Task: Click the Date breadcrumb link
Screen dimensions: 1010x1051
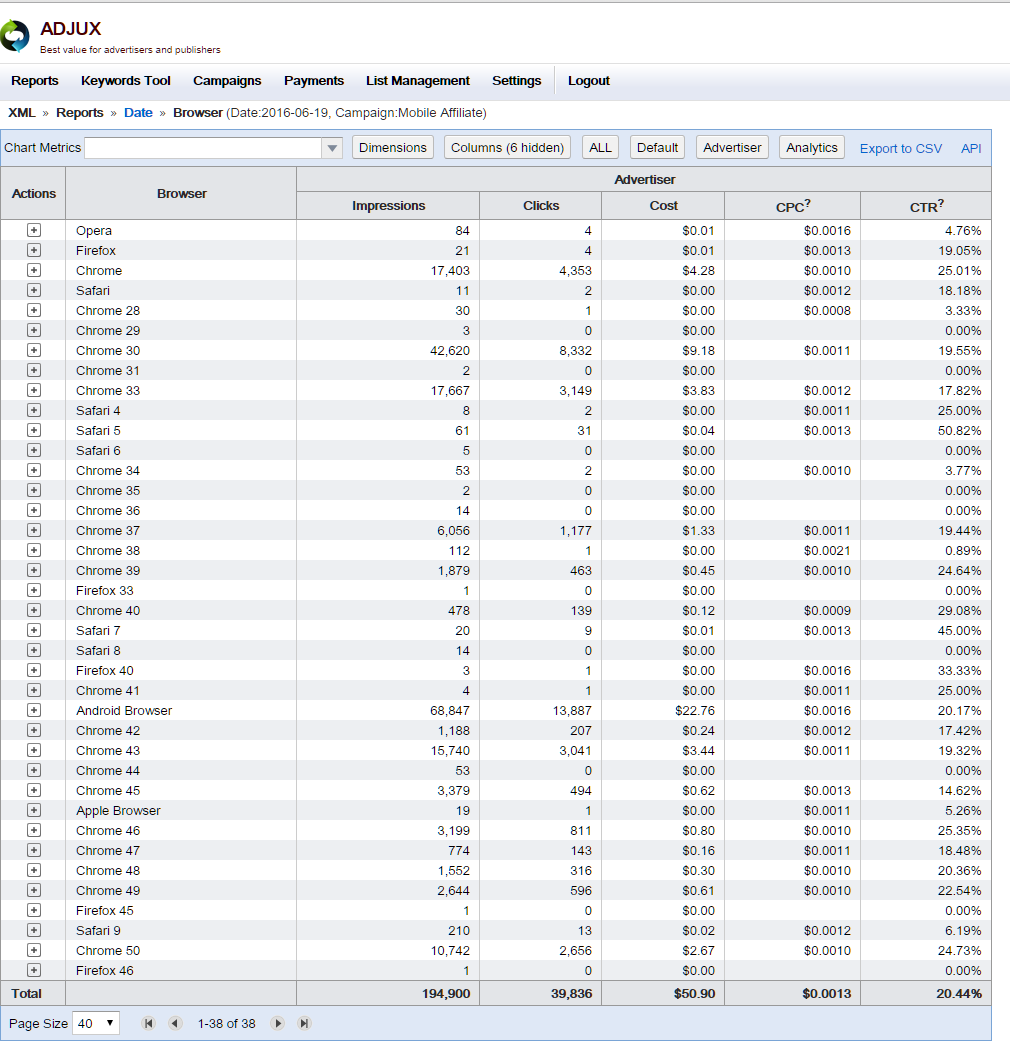Action: tap(138, 113)
